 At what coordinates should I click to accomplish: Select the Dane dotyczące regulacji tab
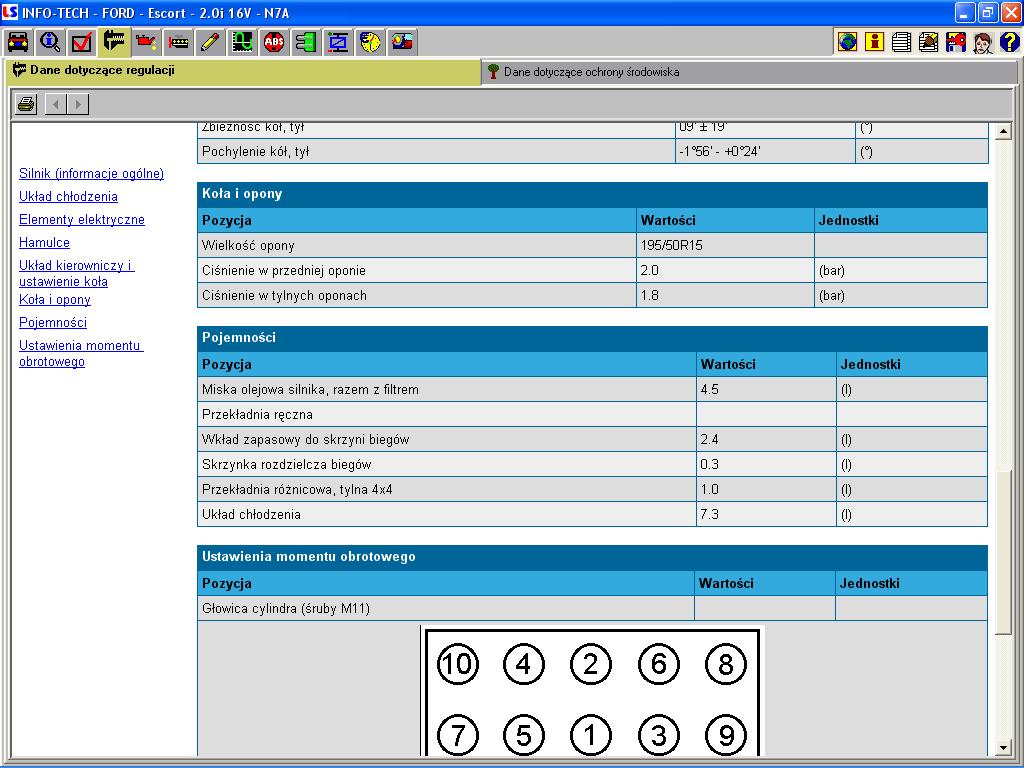pyautogui.click(x=100, y=71)
